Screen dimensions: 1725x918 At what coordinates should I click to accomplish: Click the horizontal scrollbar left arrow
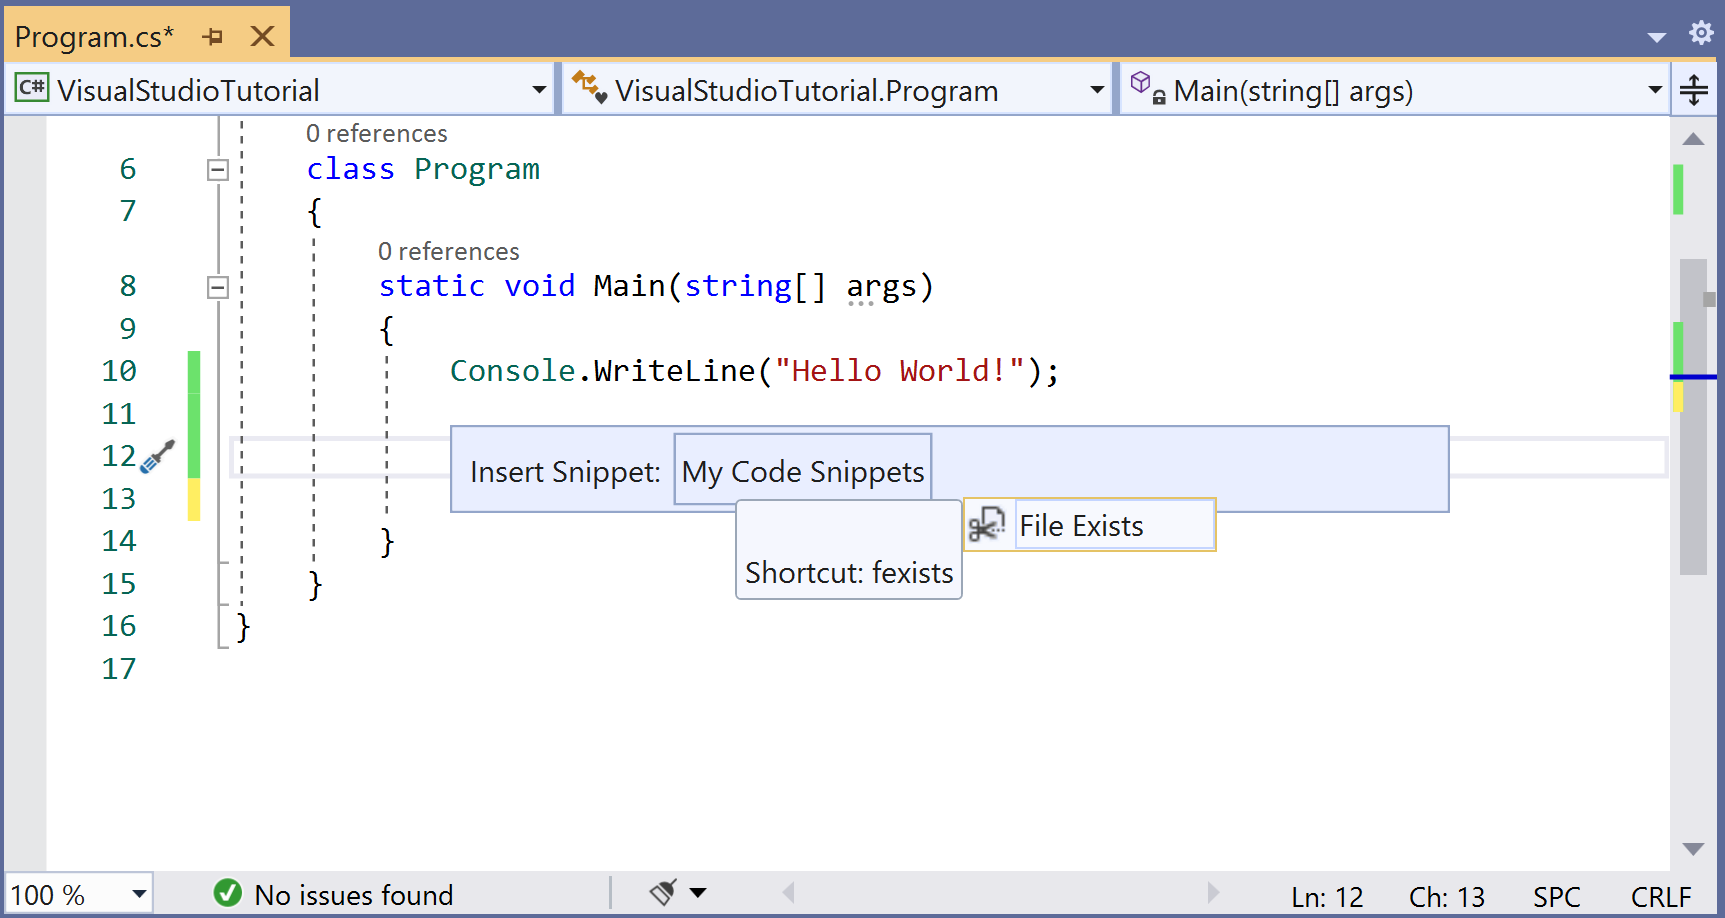tap(788, 893)
